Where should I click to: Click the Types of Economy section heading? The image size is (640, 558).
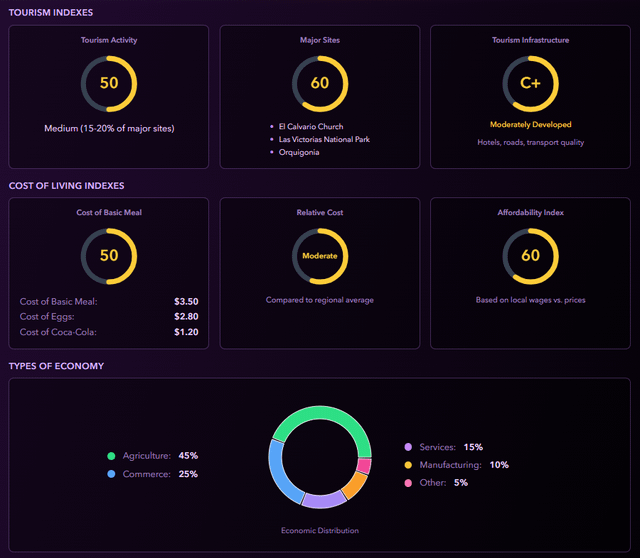tap(56, 366)
